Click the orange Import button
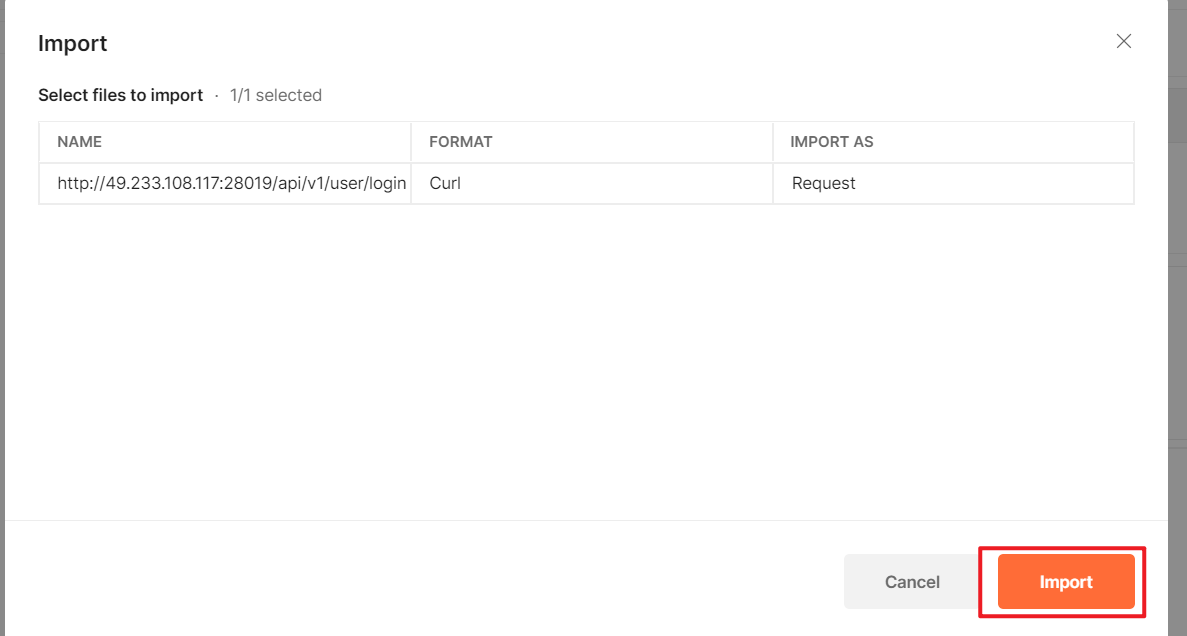This screenshot has height=636, width=1187. 1066,582
